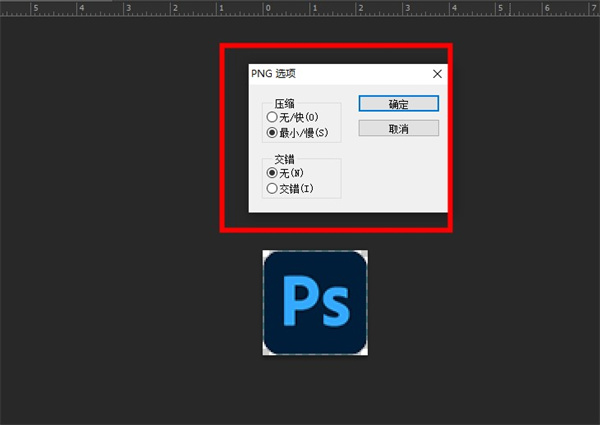Image resolution: width=600 pixels, height=425 pixels.
Task: Click the 取消 cancel button
Action: [x=398, y=129]
